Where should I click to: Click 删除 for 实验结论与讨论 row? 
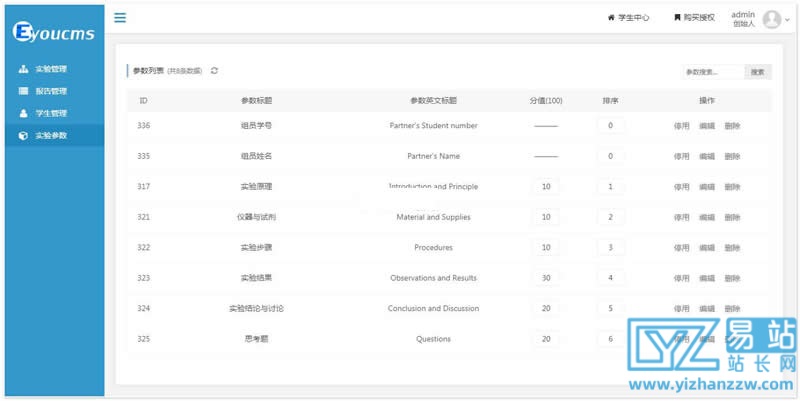pyautogui.click(x=732, y=309)
